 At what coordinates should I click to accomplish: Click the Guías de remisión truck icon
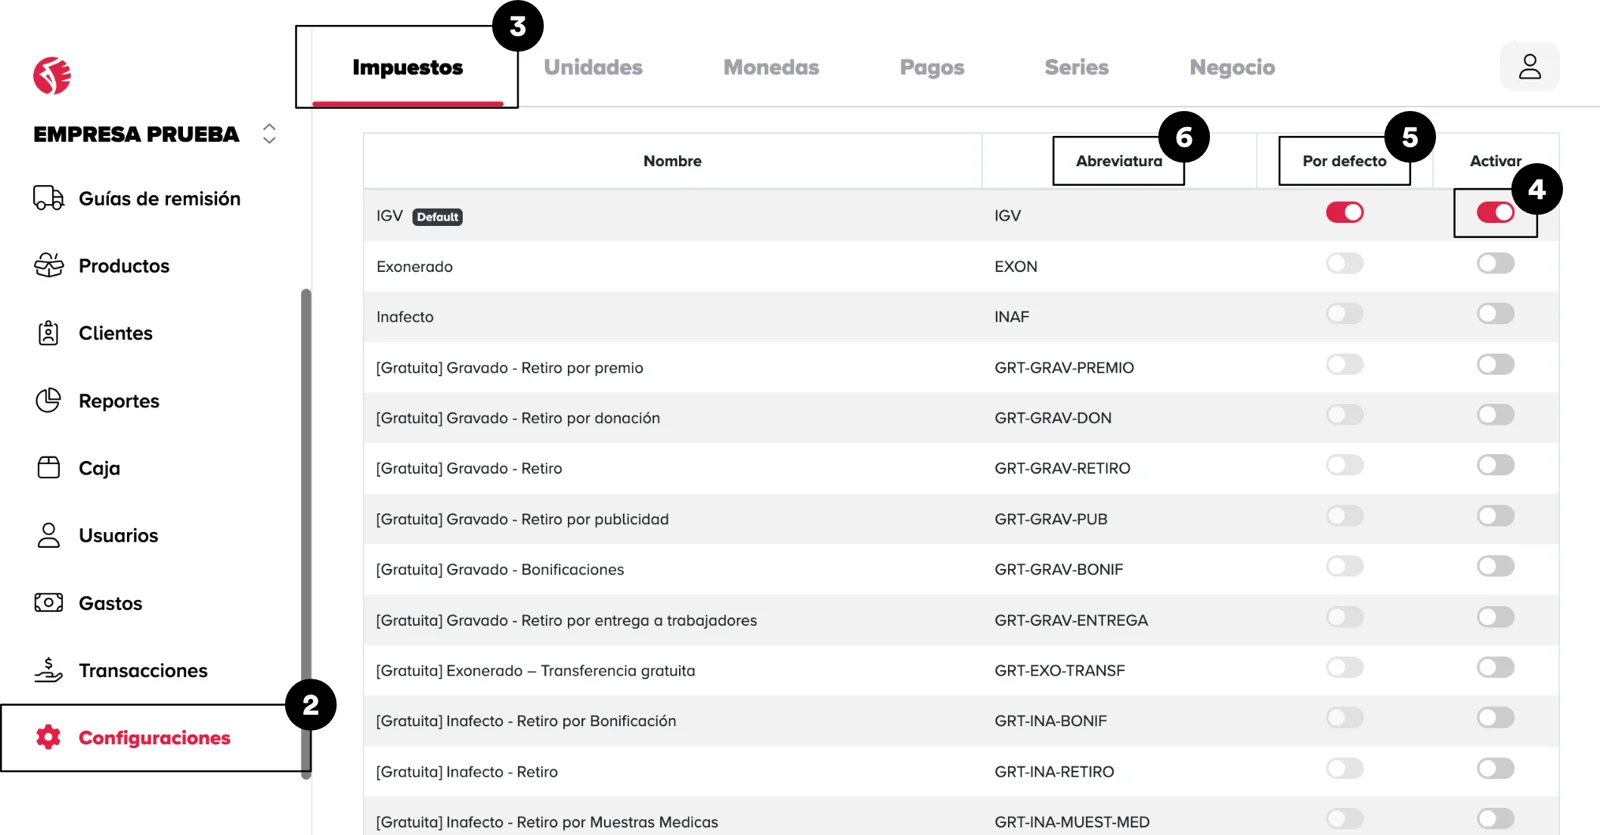[x=48, y=198]
